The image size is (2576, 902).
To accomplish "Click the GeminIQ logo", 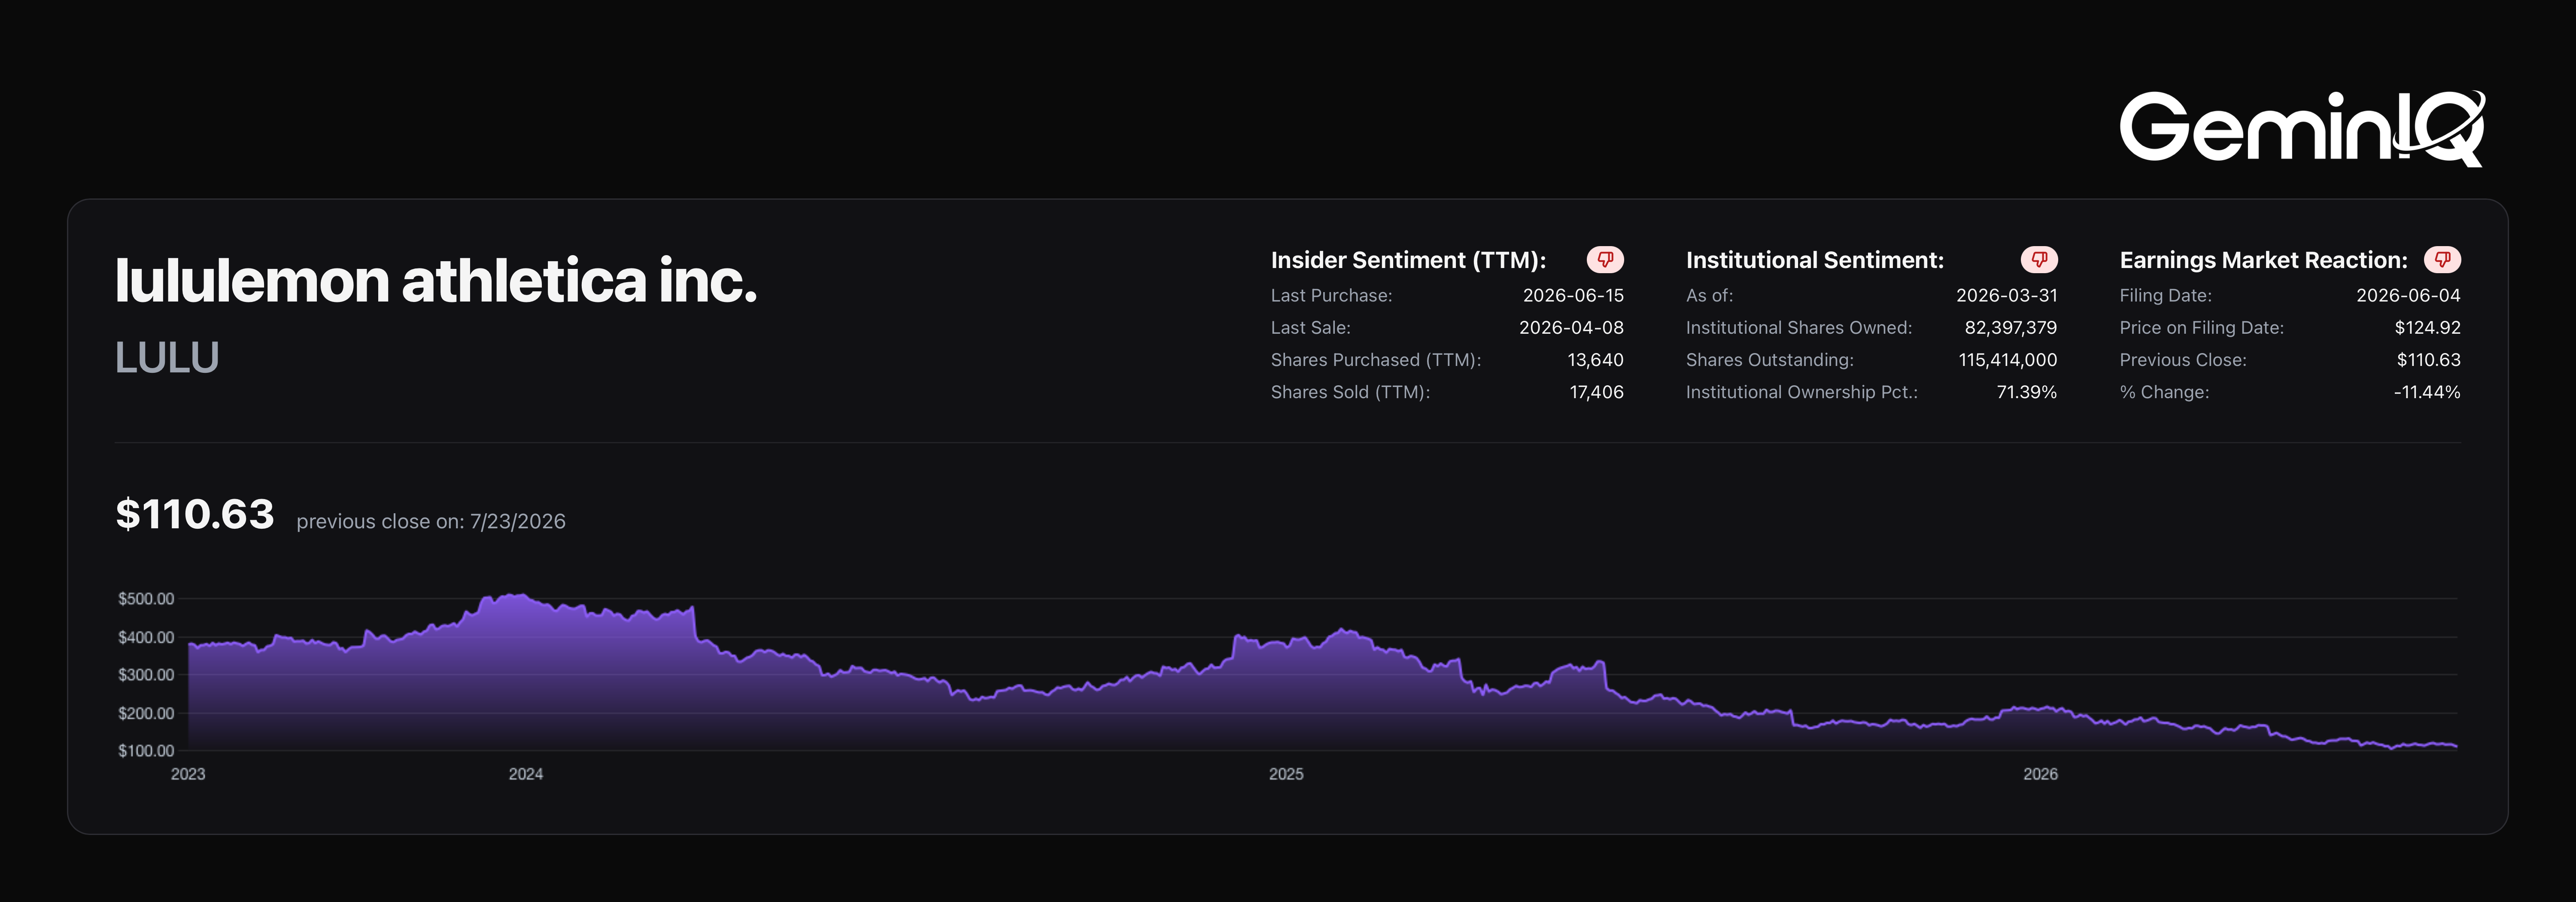I will (2302, 128).
